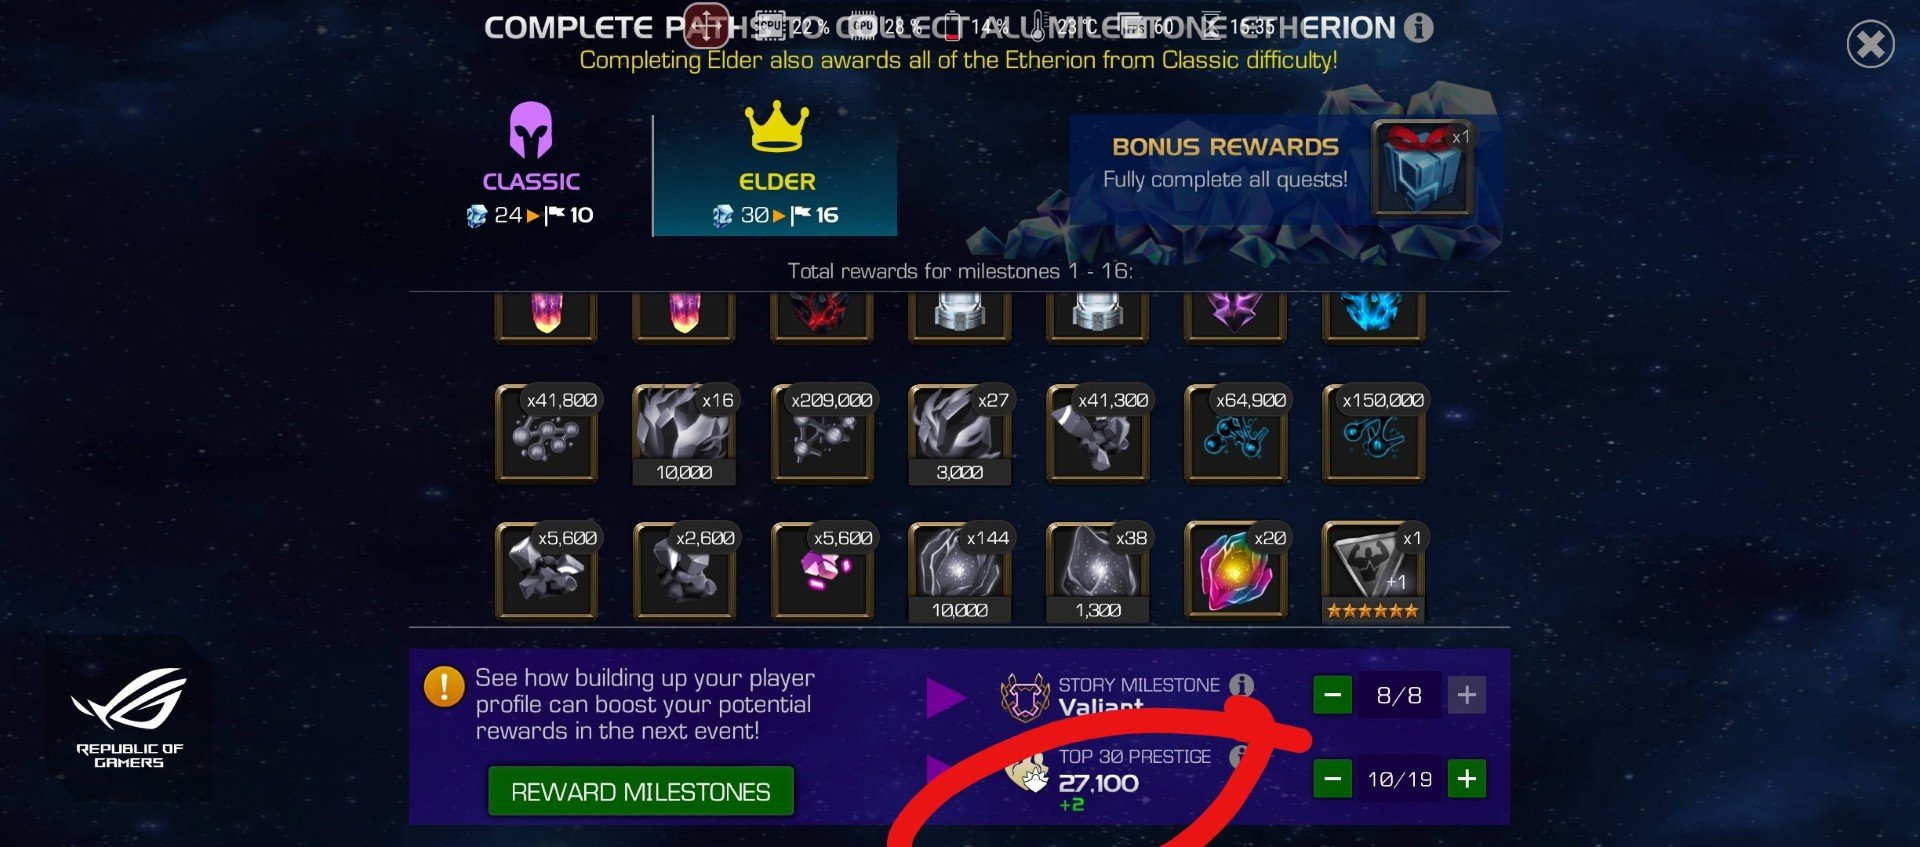Tap the info icon beside title
The image size is (1920, 847).
tap(1418, 28)
